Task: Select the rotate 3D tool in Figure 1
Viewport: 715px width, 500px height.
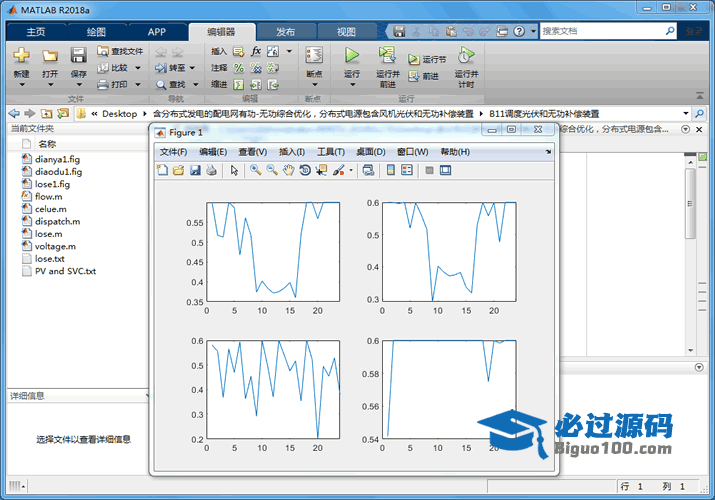Action: click(305, 170)
